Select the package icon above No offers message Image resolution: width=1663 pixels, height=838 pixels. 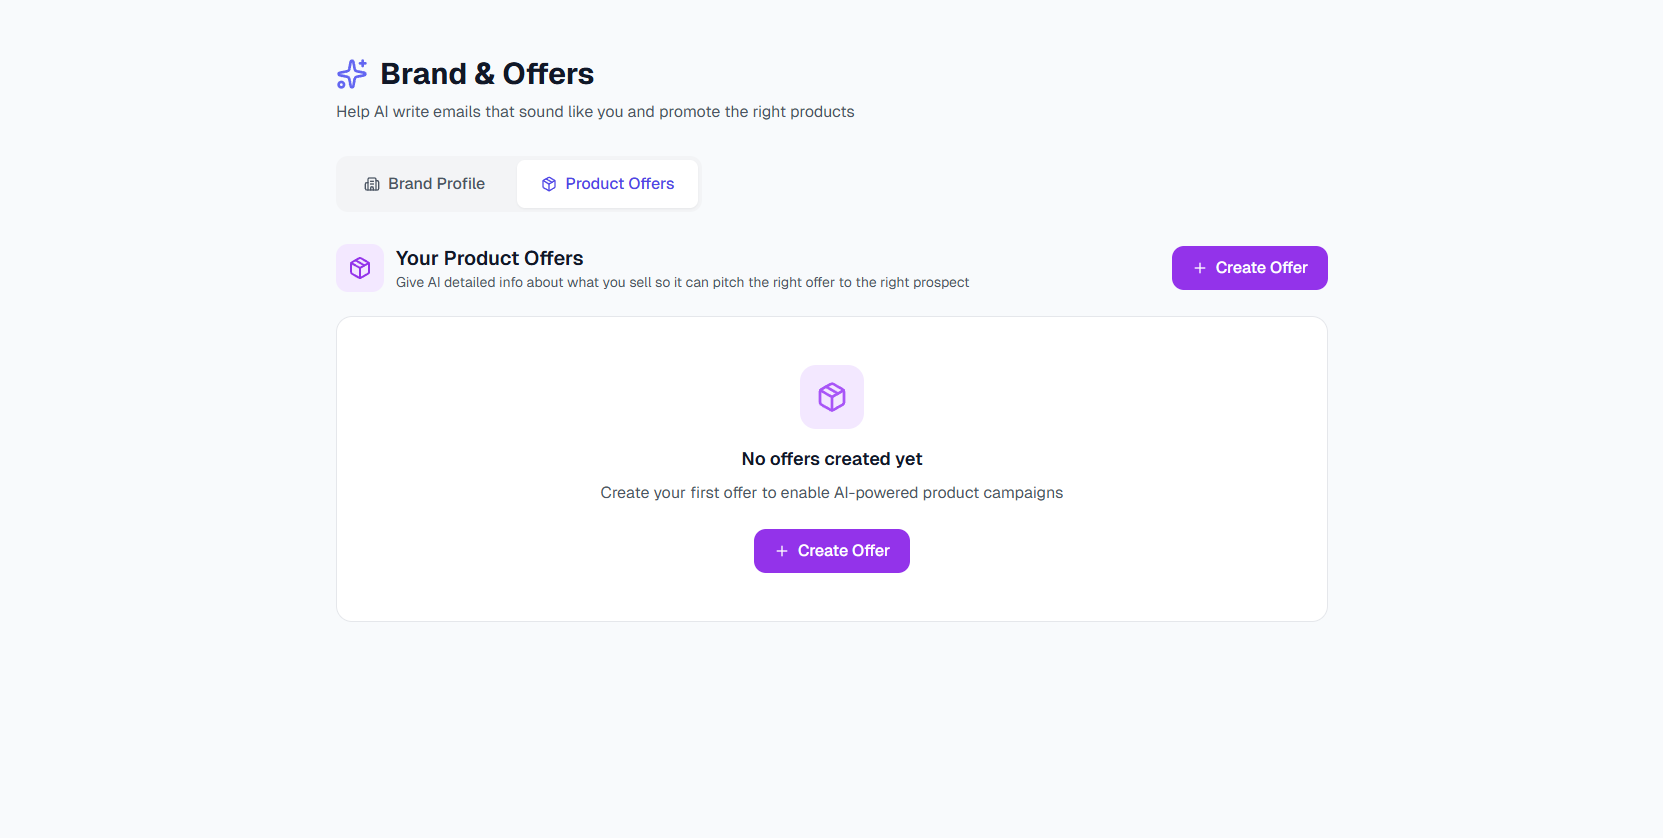[831, 396]
